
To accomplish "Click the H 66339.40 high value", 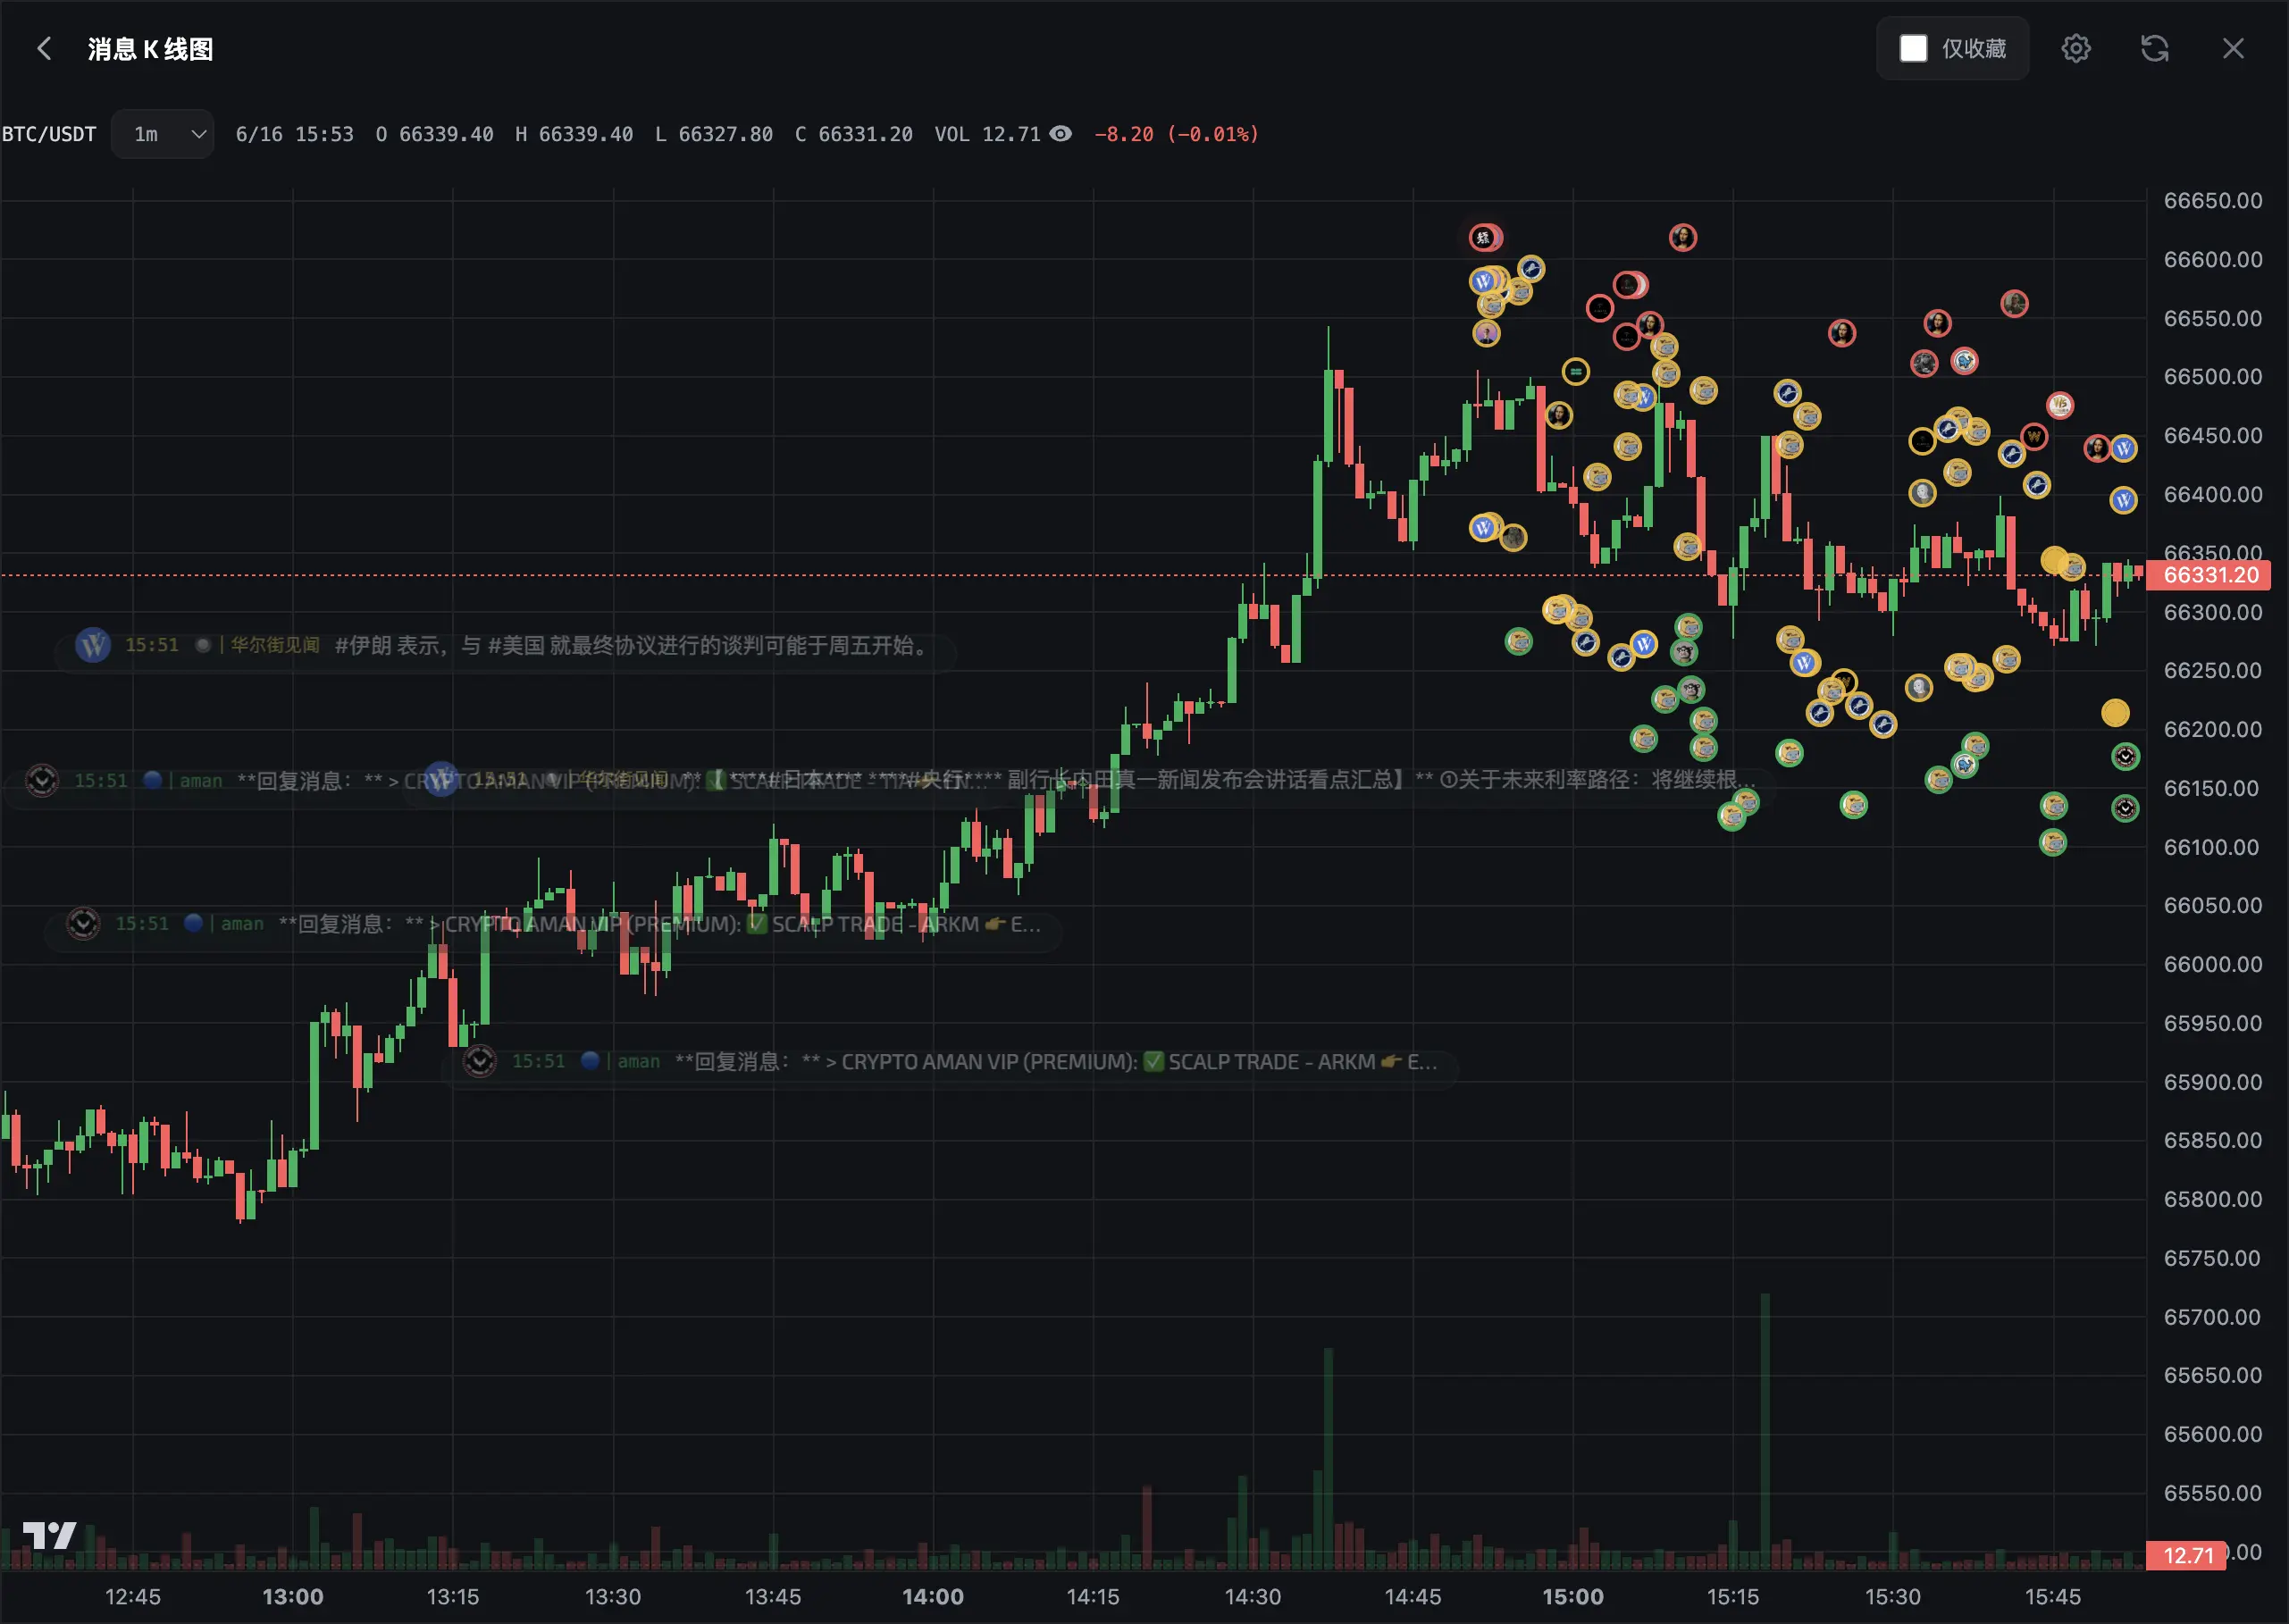I will click(574, 134).
